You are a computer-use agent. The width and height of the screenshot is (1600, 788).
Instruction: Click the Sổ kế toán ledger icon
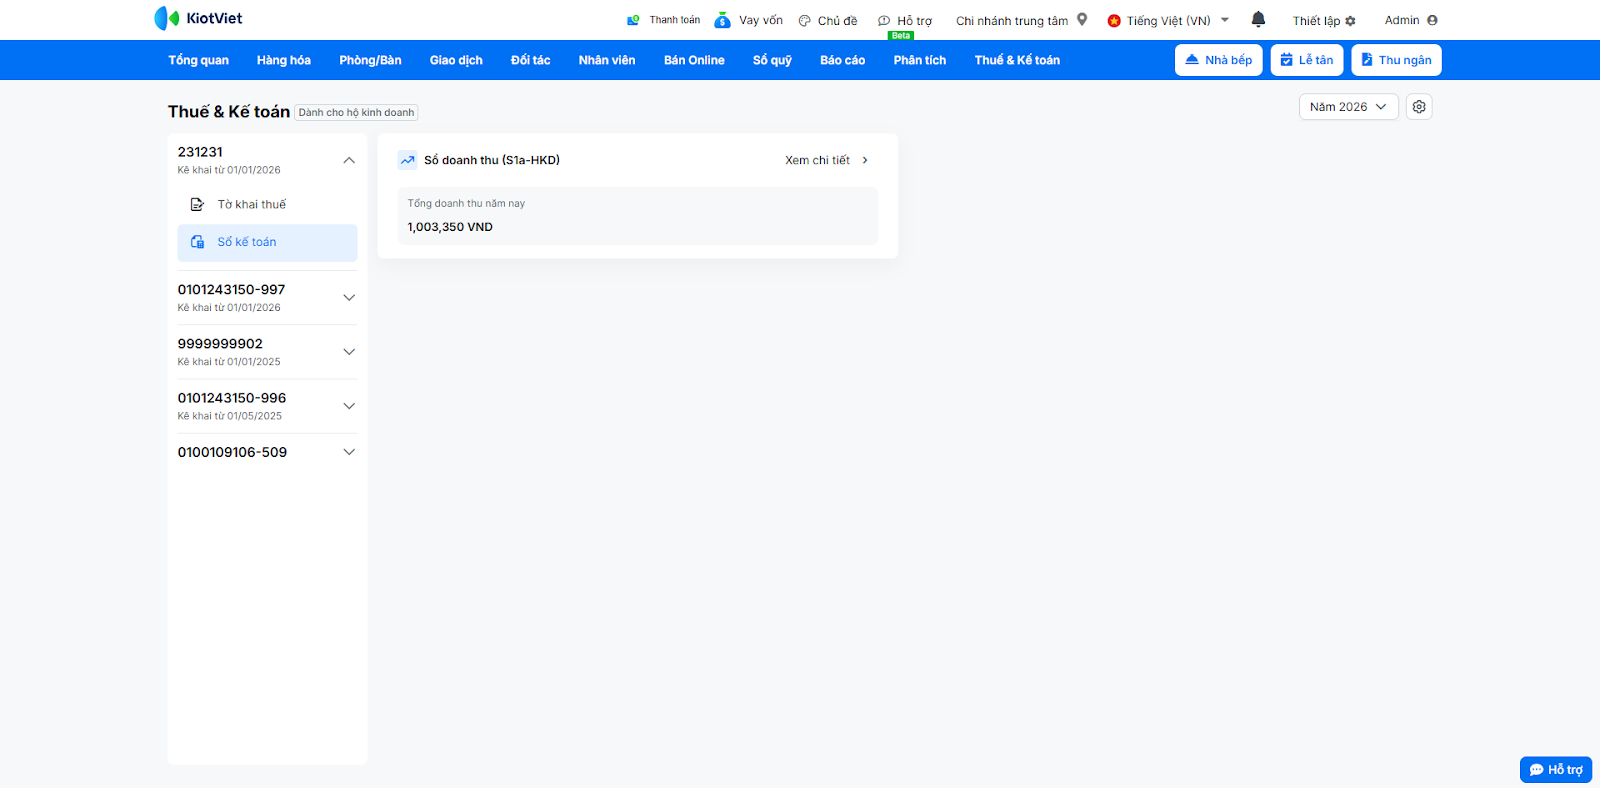197,242
